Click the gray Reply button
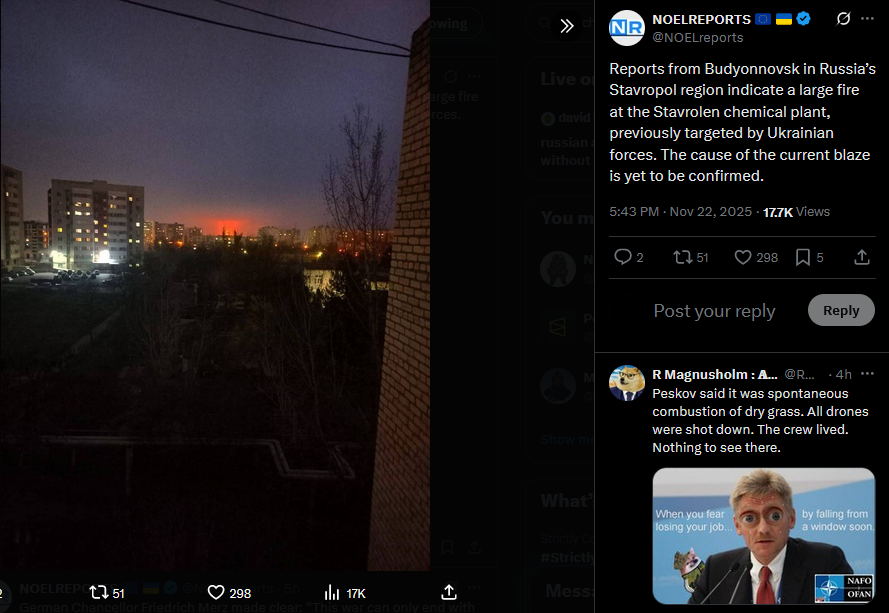The height and width of the screenshot is (613, 889). tap(841, 310)
